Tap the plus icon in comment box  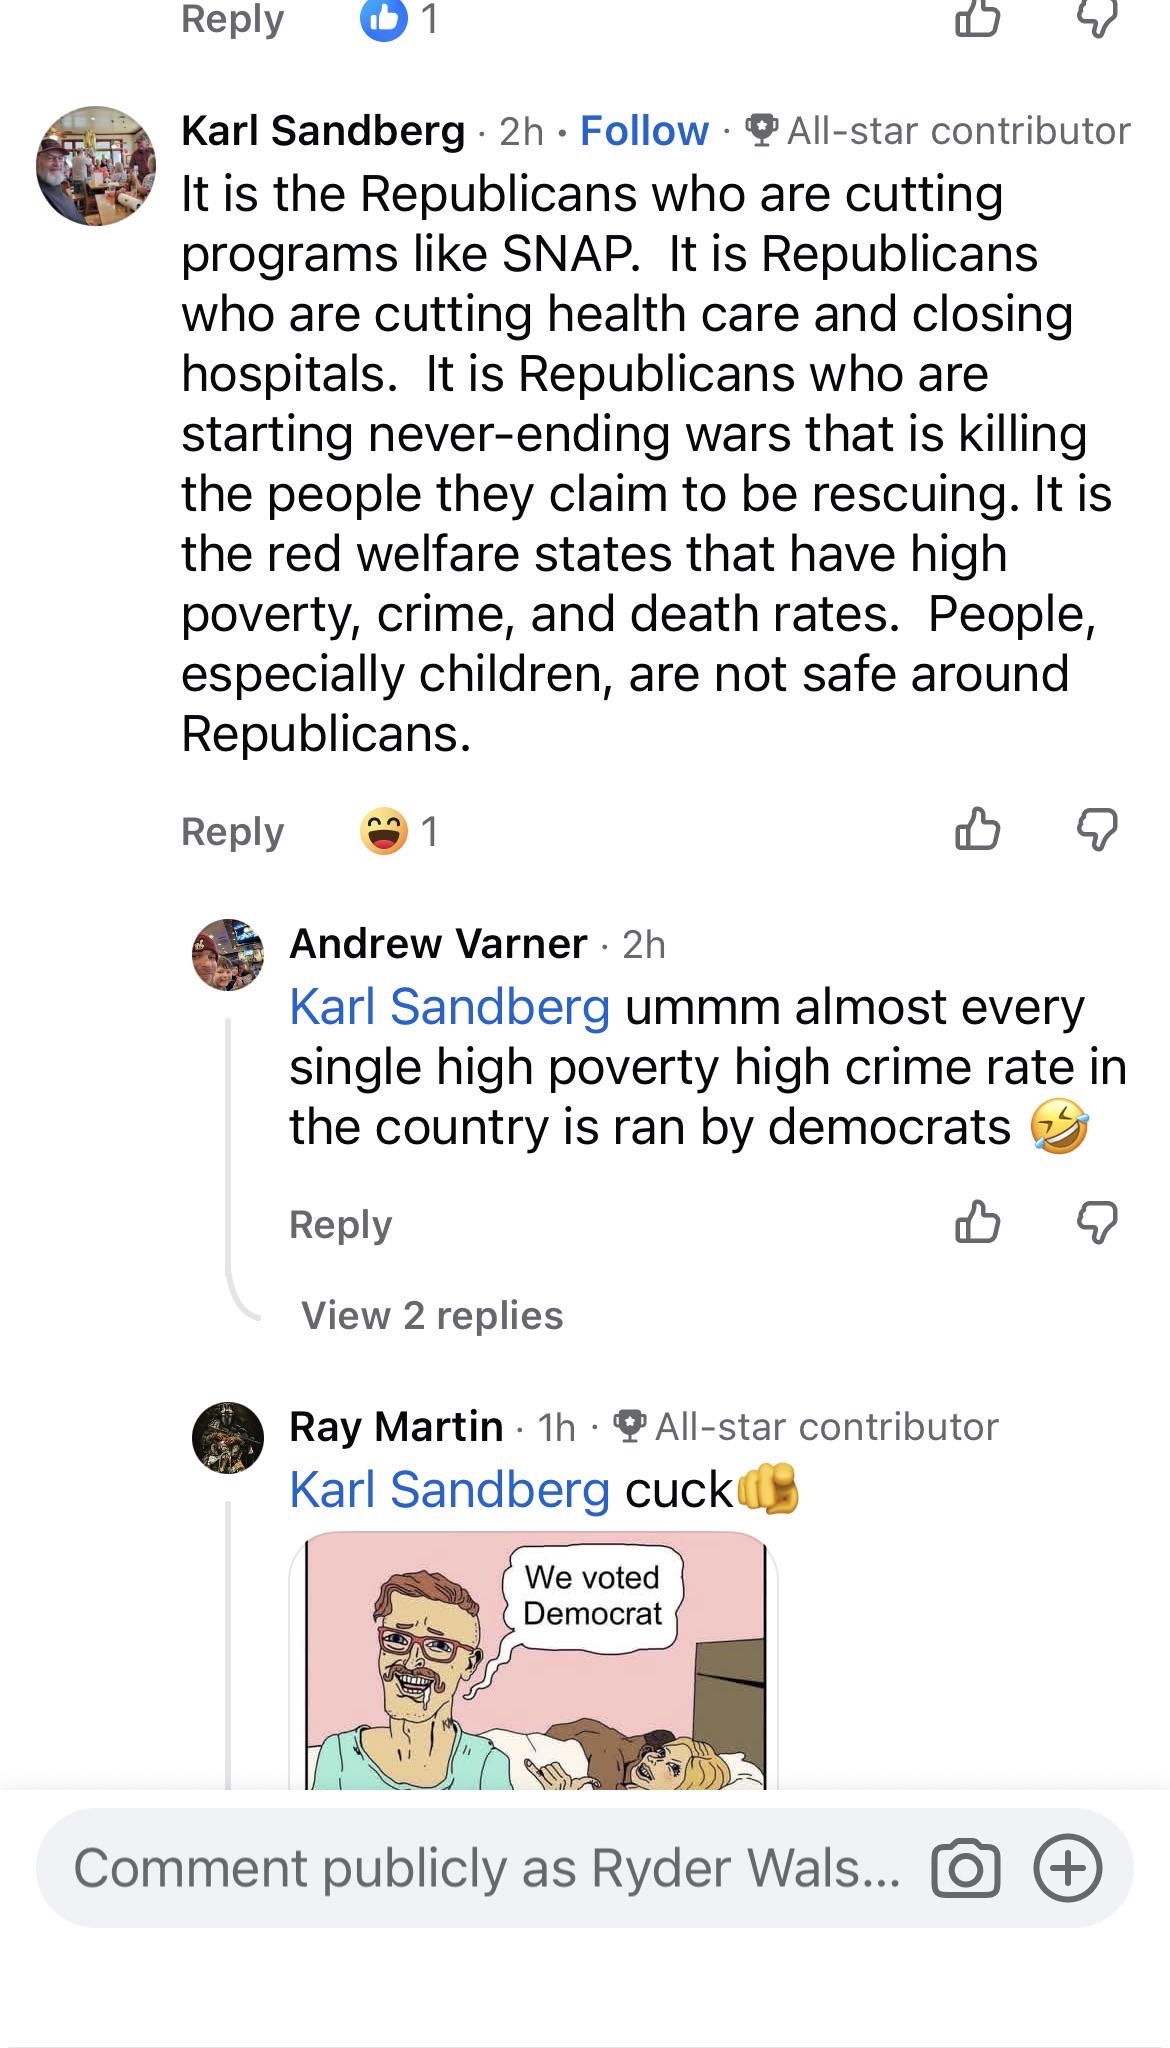click(x=1068, y=1868)
